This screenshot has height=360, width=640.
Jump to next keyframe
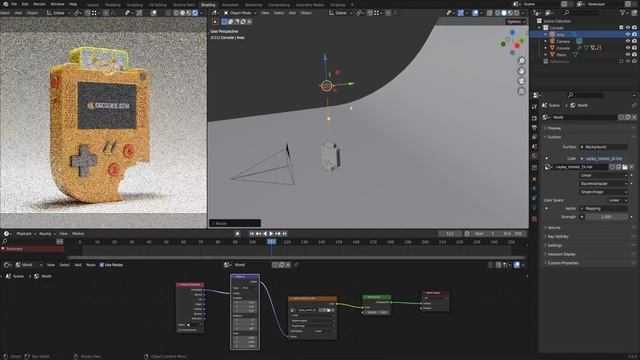278,234
